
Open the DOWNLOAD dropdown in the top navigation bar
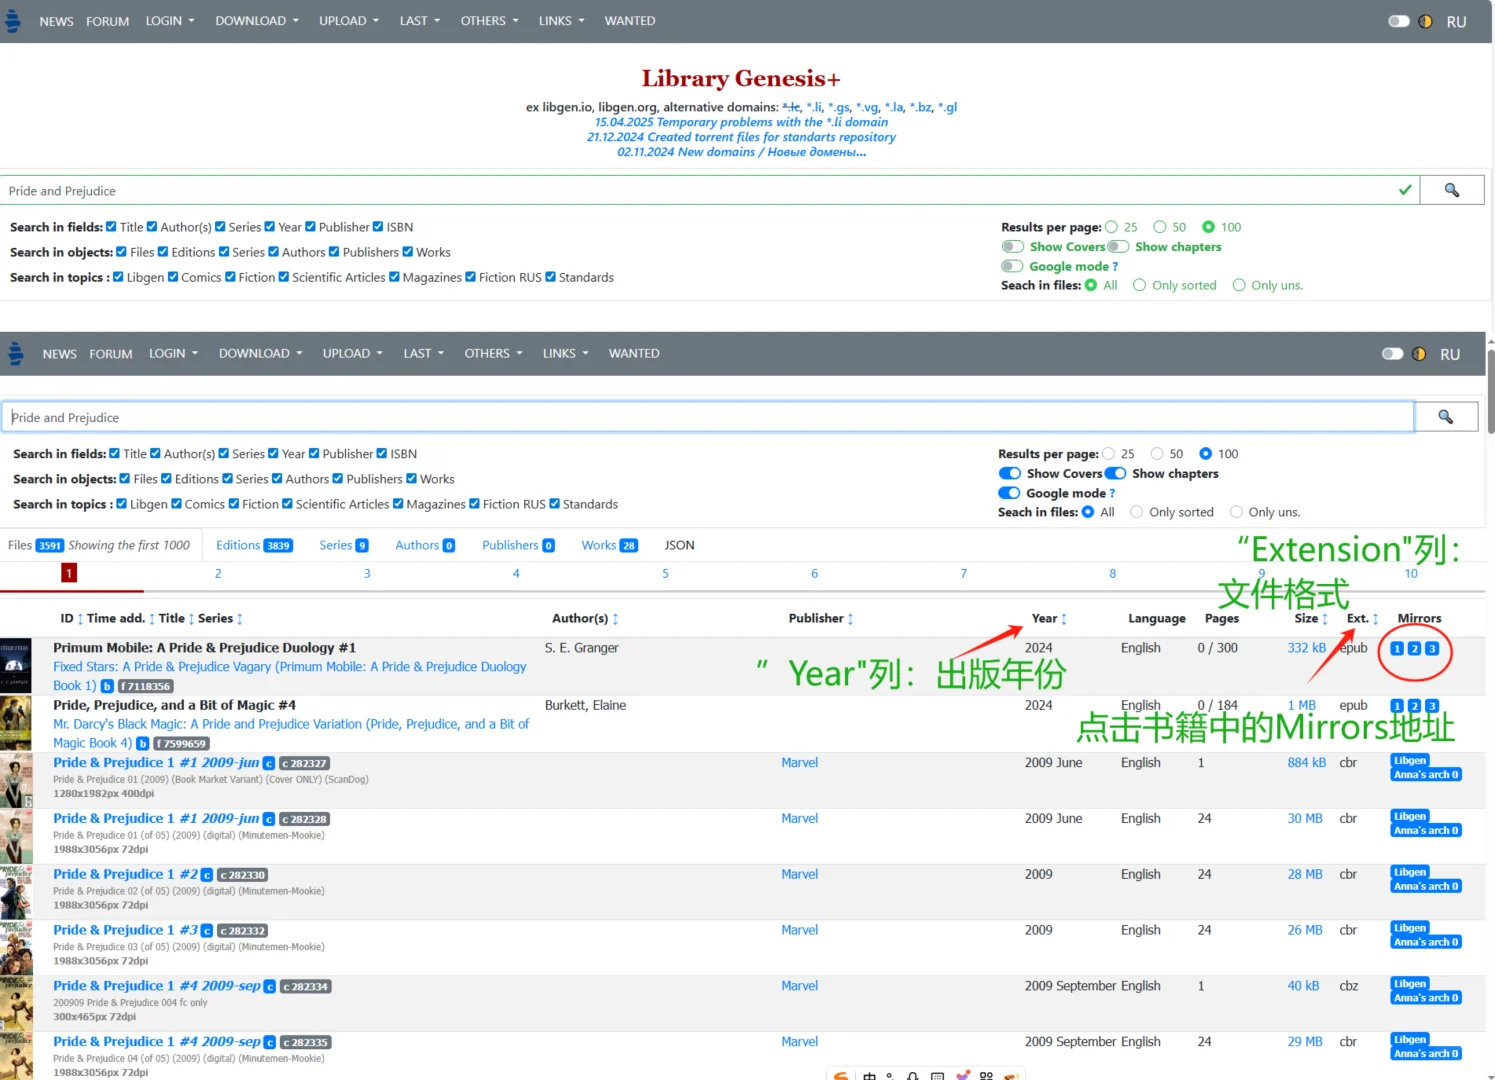[x=257, y=21]
